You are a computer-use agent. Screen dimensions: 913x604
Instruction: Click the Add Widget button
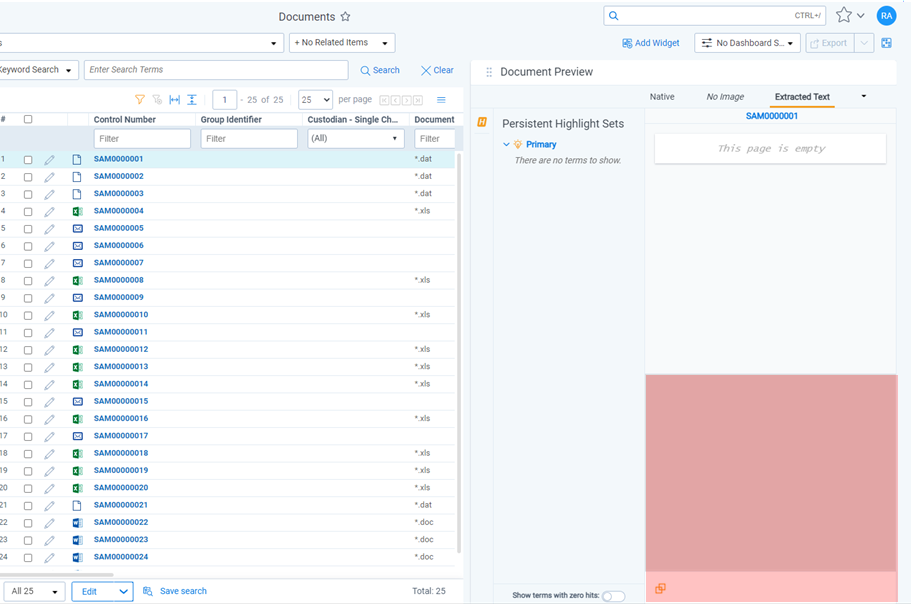(650, 43)
